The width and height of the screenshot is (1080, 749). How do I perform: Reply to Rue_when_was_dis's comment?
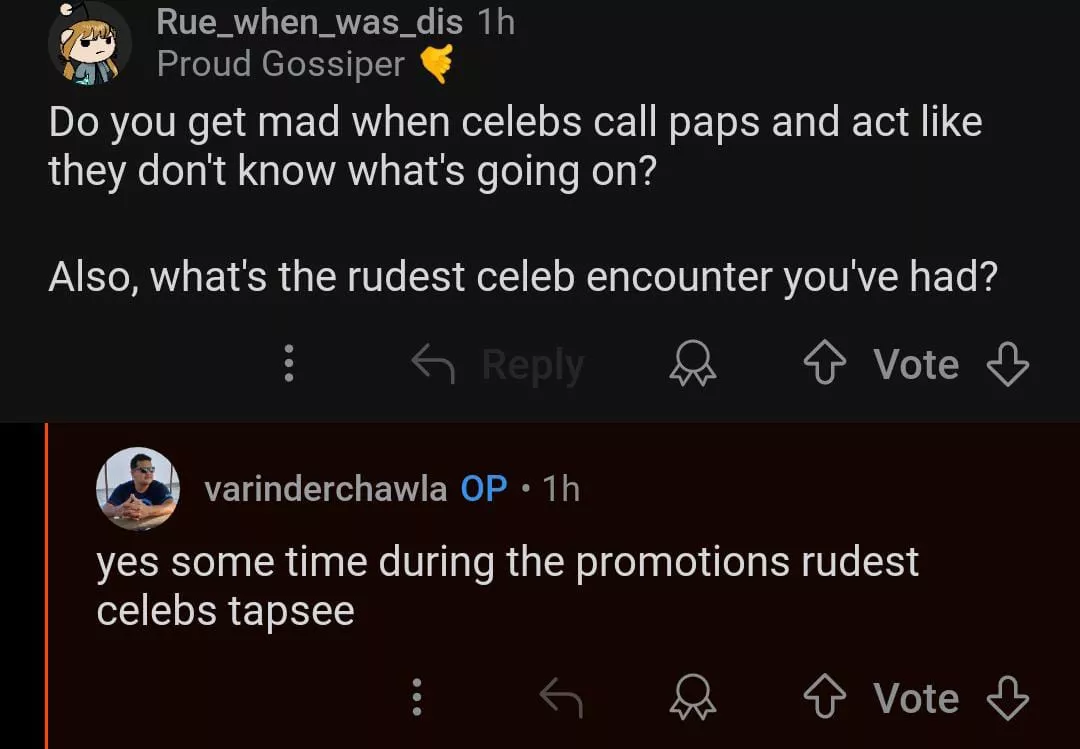click(500, 365)
